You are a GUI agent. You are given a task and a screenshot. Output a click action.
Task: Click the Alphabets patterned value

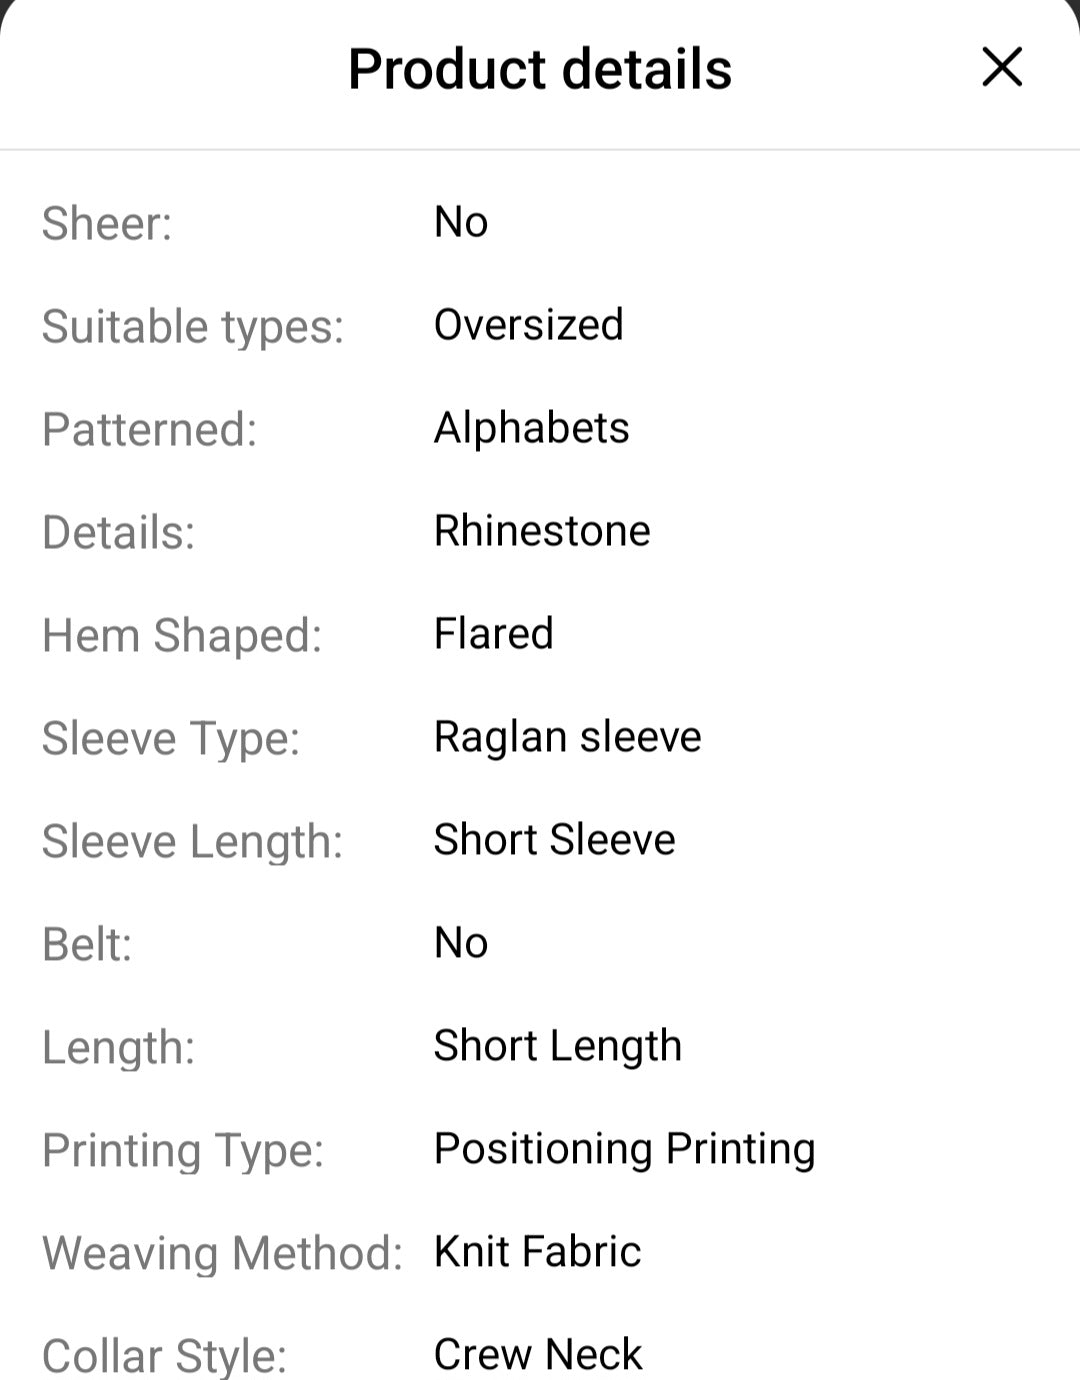(x=531, y=428)
